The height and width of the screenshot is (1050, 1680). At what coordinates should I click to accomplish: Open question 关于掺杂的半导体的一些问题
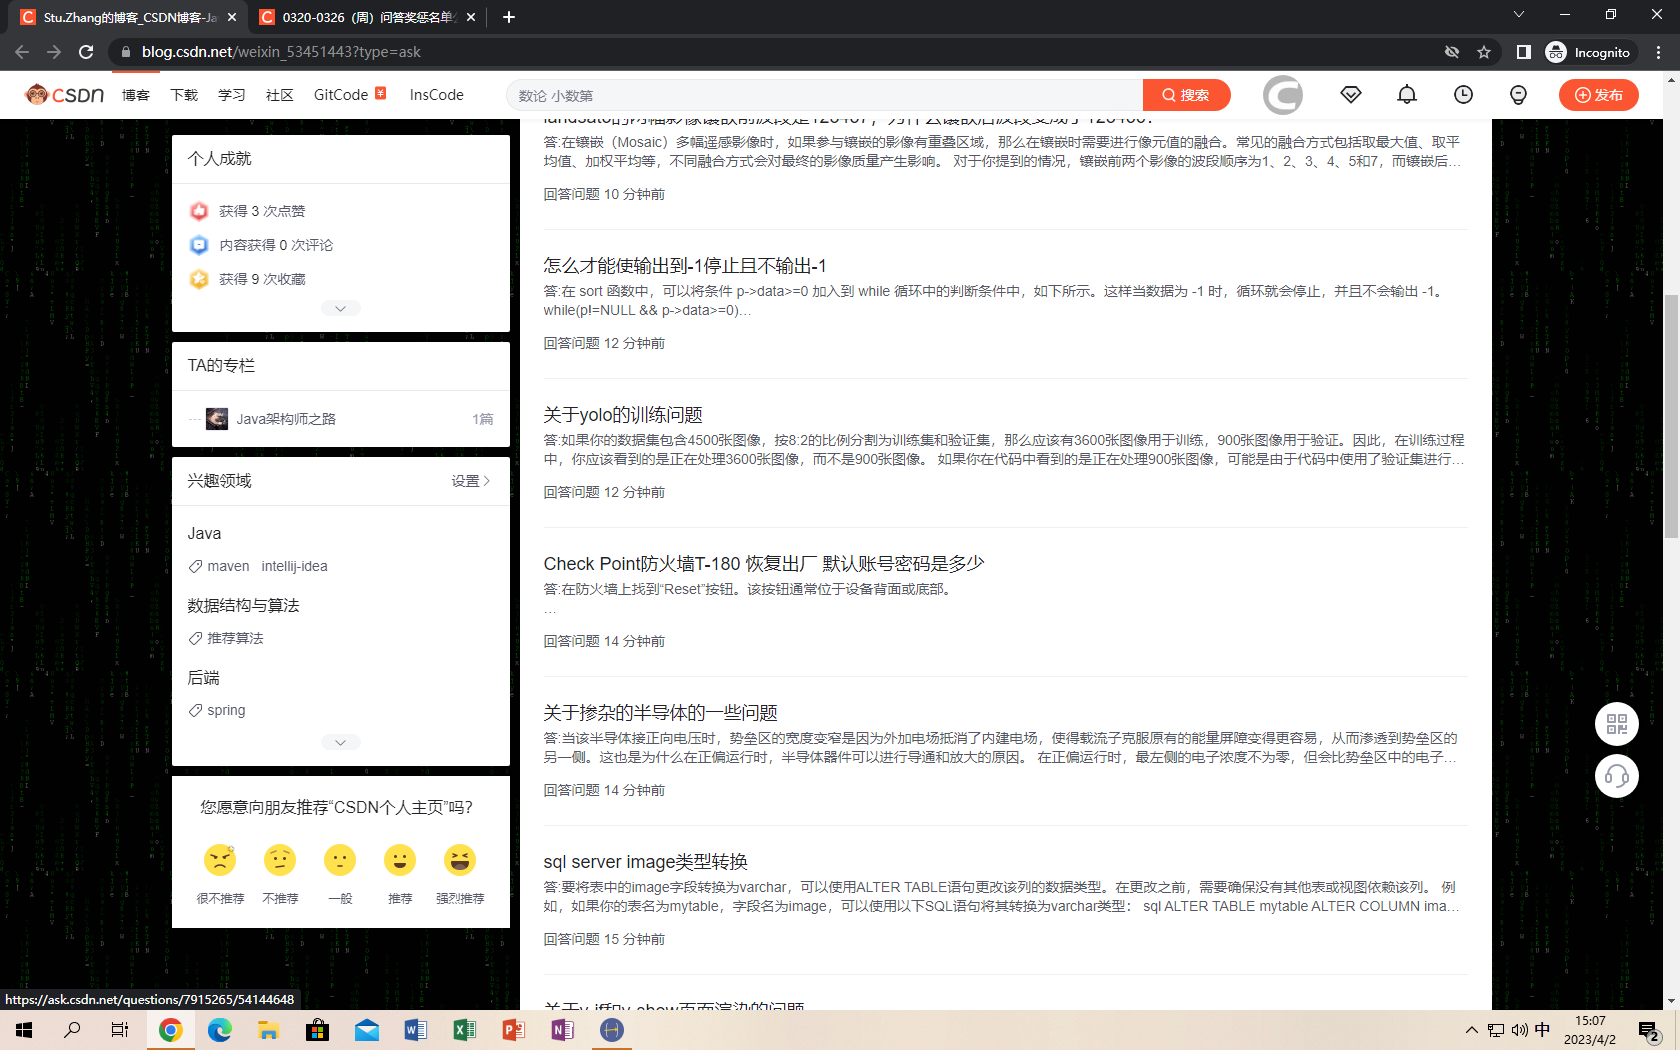point(660,713)
